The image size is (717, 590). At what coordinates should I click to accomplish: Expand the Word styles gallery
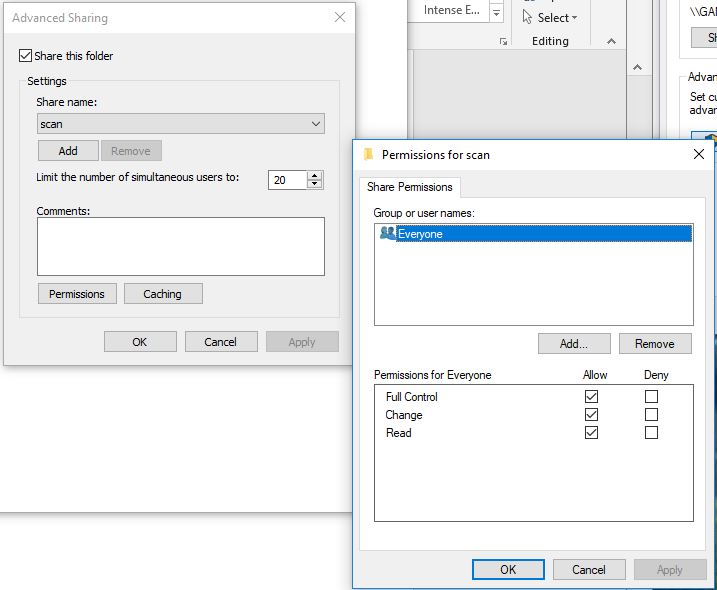(x=497, y=12)
